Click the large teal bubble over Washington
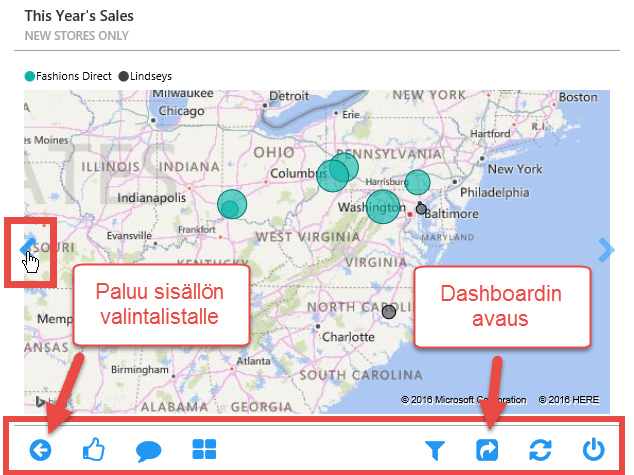634x475 pixels. 383,207
